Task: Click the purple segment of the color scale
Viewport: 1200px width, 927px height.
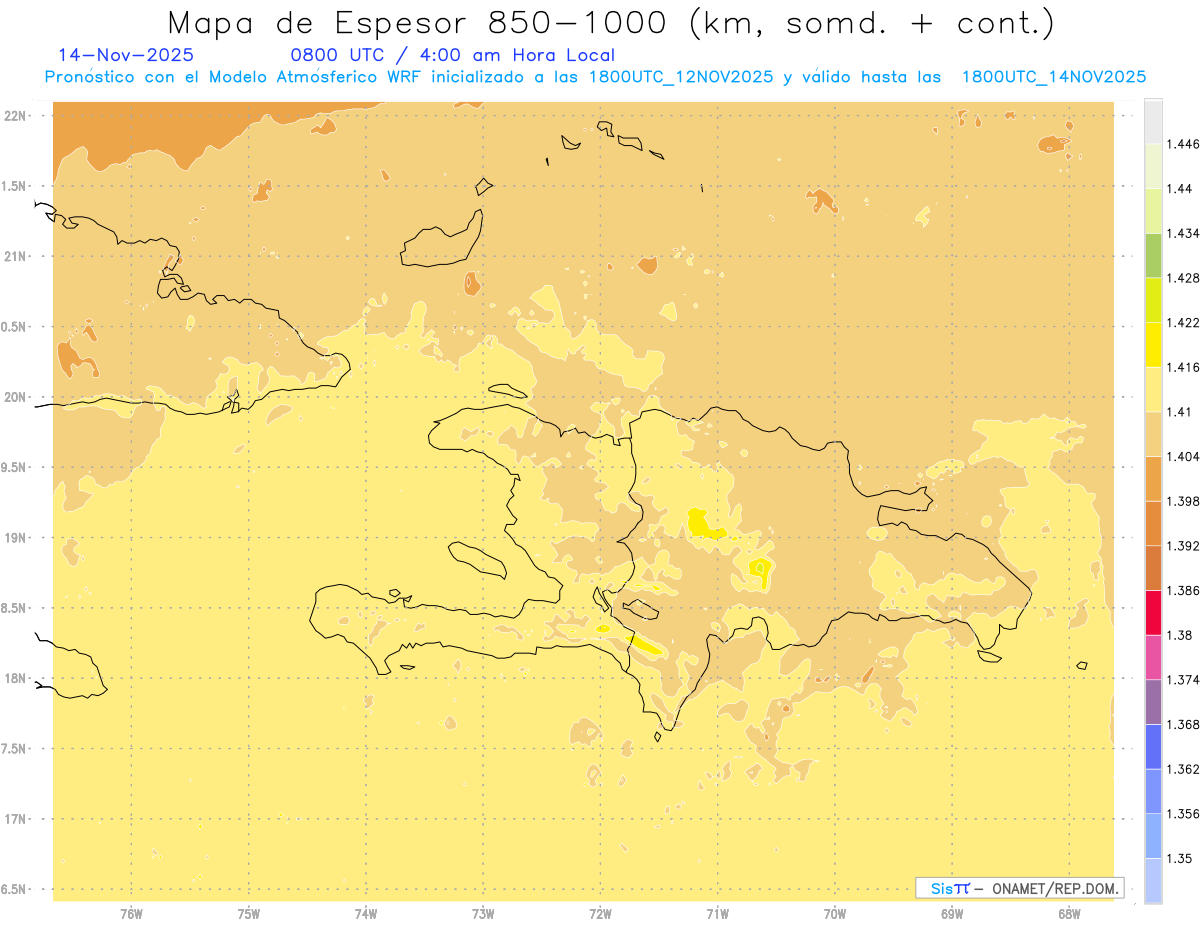Action: (x=1153, y=702)
